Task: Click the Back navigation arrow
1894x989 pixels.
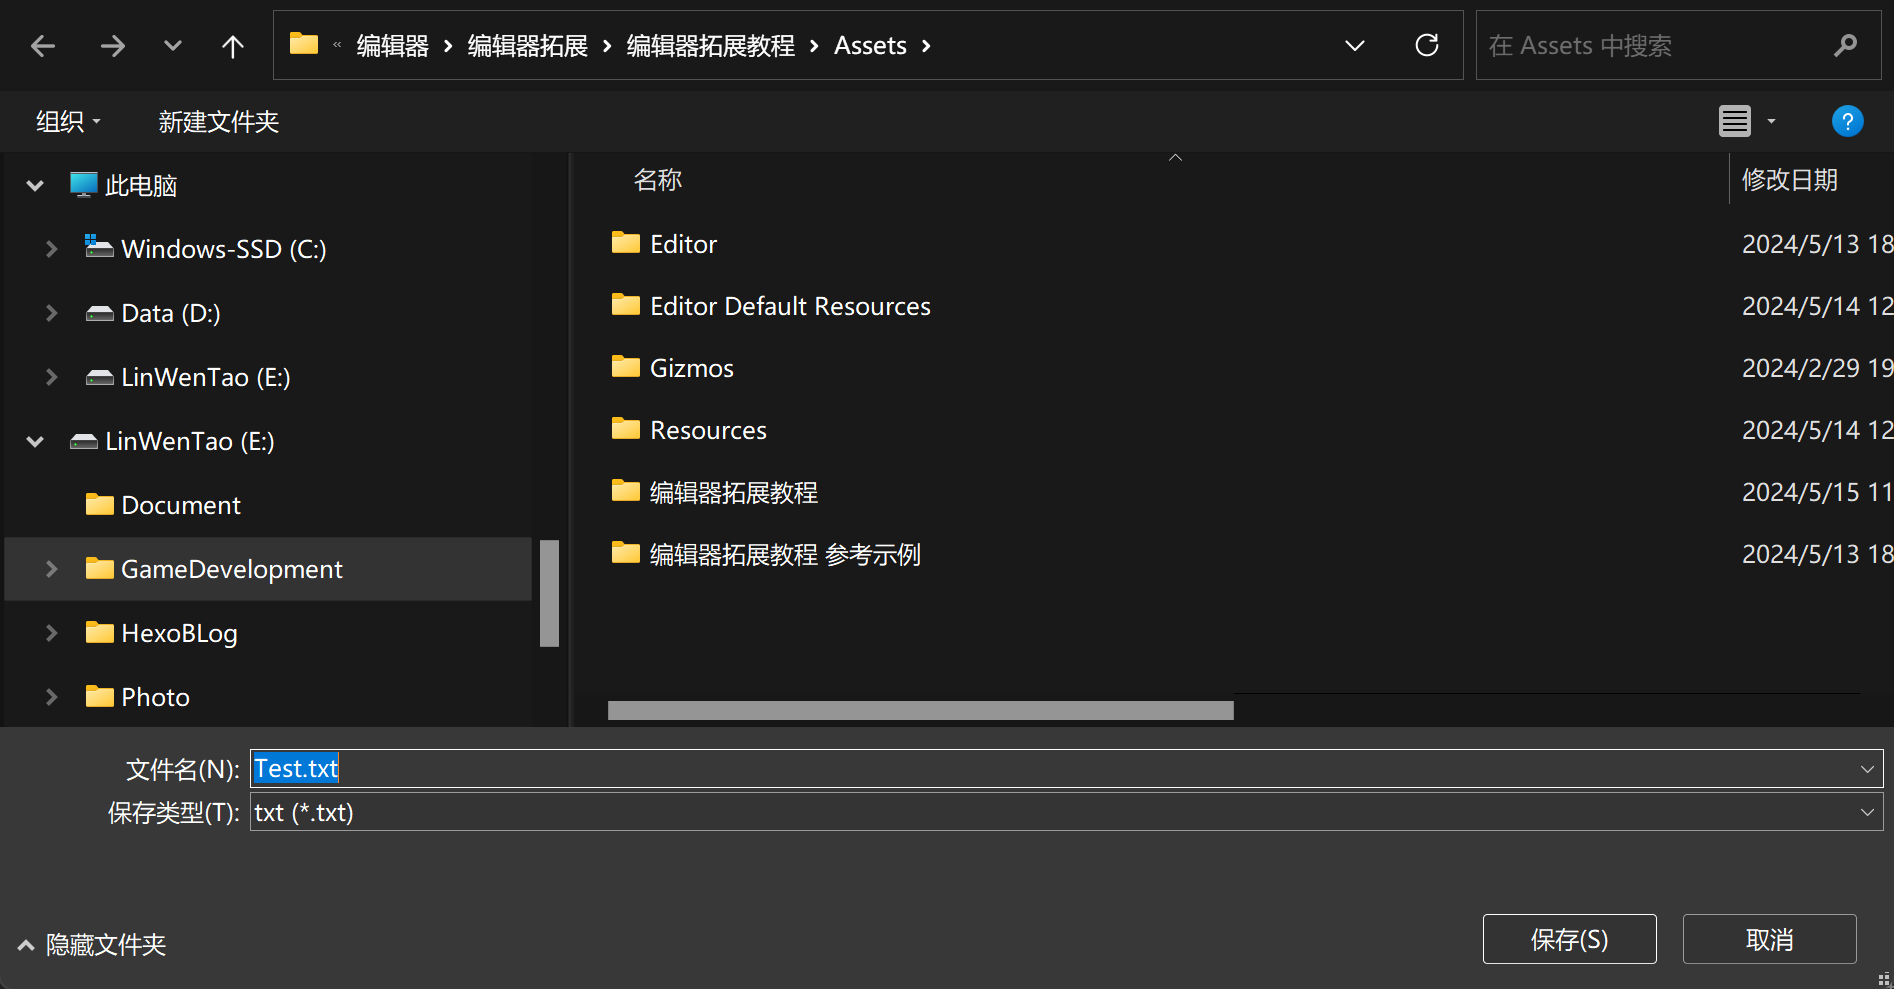Action: (x=43, y=46)
